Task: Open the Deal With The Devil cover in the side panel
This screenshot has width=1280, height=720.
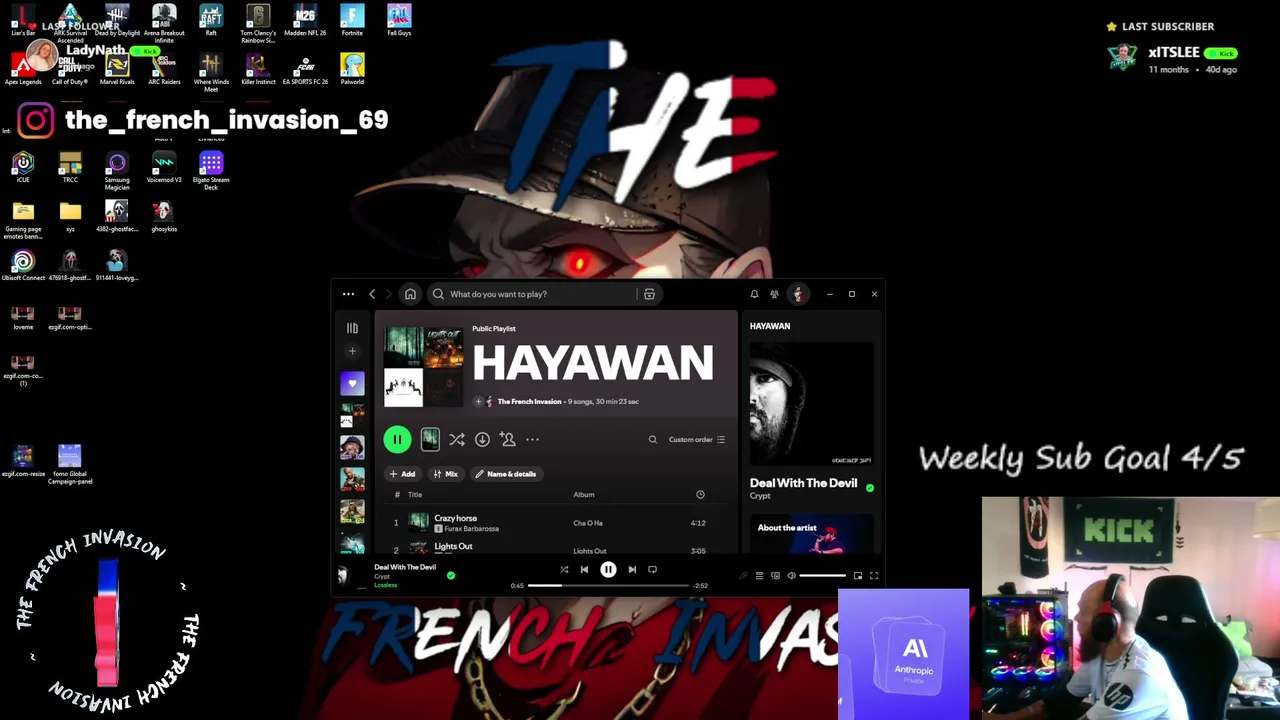Action: pos(811,405)
